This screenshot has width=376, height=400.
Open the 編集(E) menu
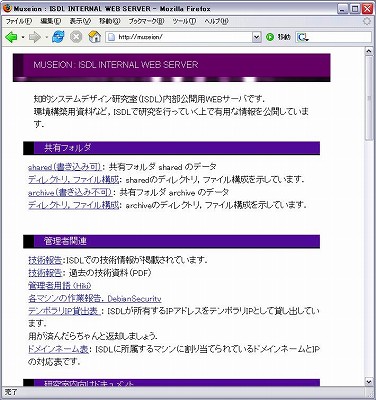pos(51,21)
